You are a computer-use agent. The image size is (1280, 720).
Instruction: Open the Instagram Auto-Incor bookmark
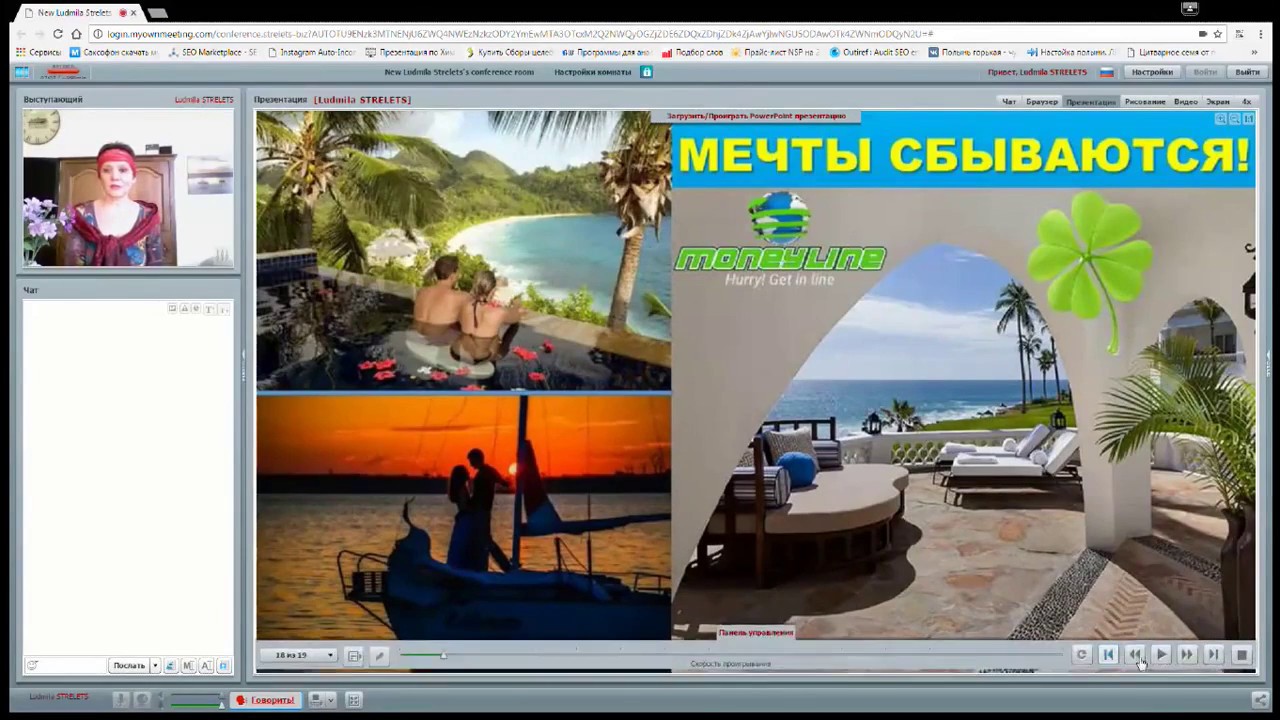(x=311, y=52)
